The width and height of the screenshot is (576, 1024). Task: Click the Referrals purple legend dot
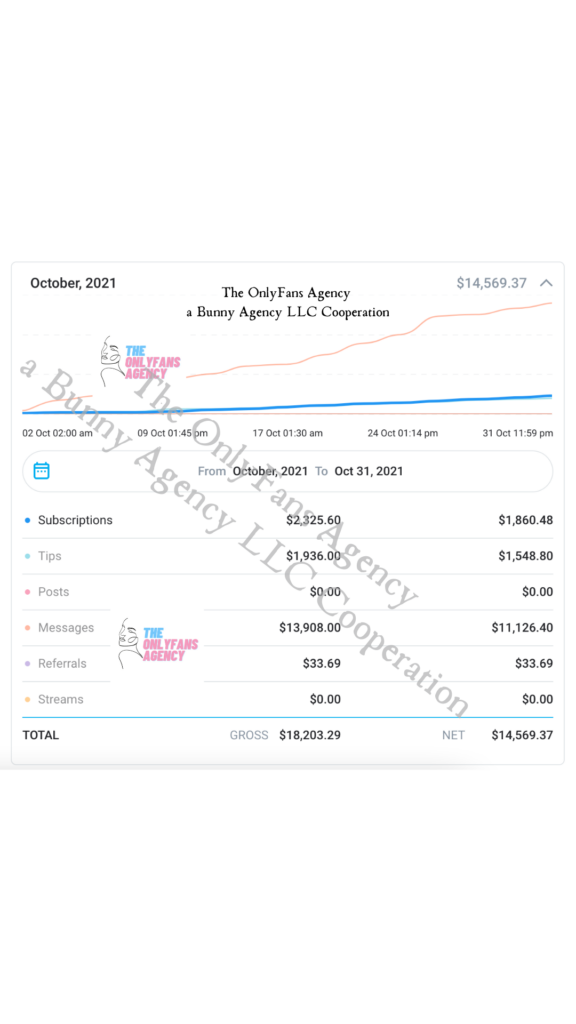(x=27, y=664)
